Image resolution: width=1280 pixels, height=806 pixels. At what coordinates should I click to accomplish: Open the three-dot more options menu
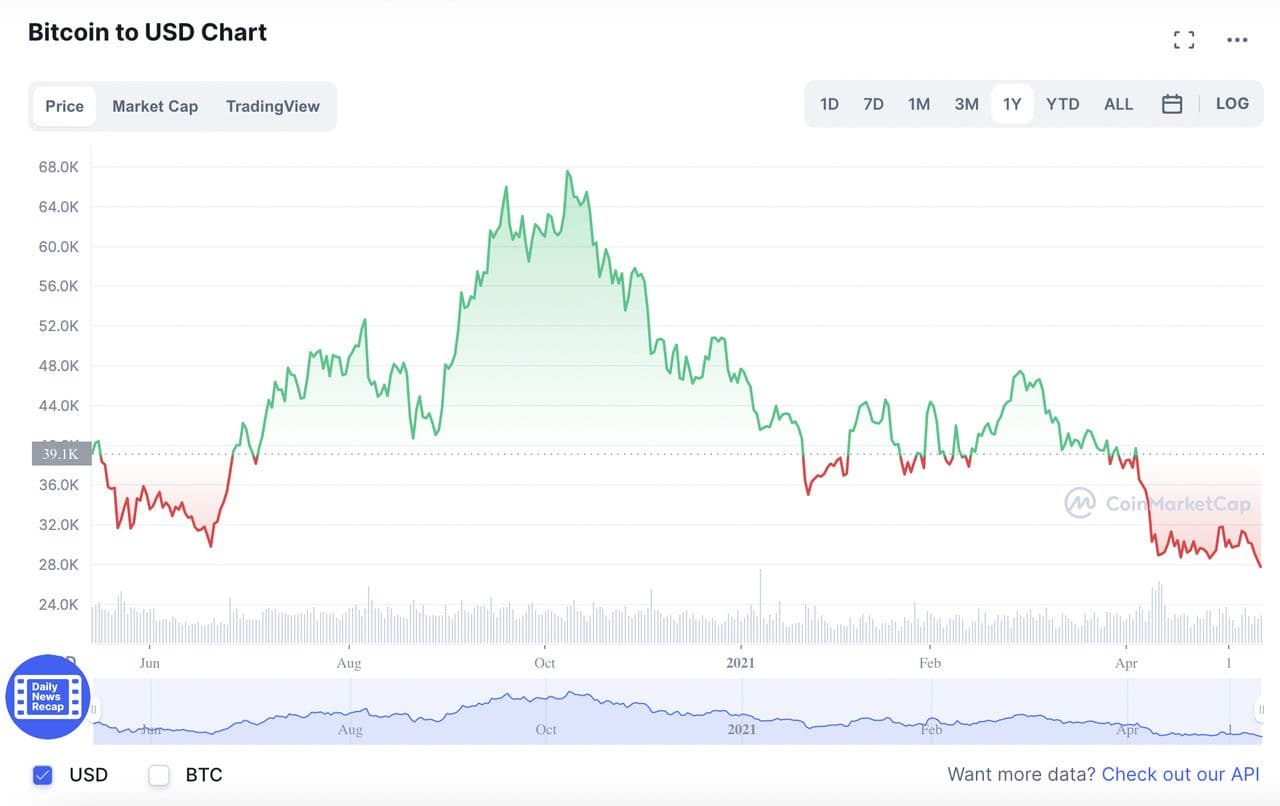pos(1237,40)
